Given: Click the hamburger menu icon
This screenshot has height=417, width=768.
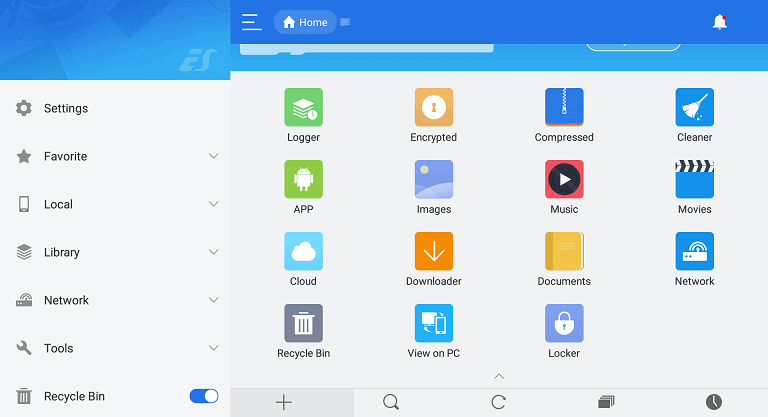Looking at the screenshot, I should coord(251,22).
